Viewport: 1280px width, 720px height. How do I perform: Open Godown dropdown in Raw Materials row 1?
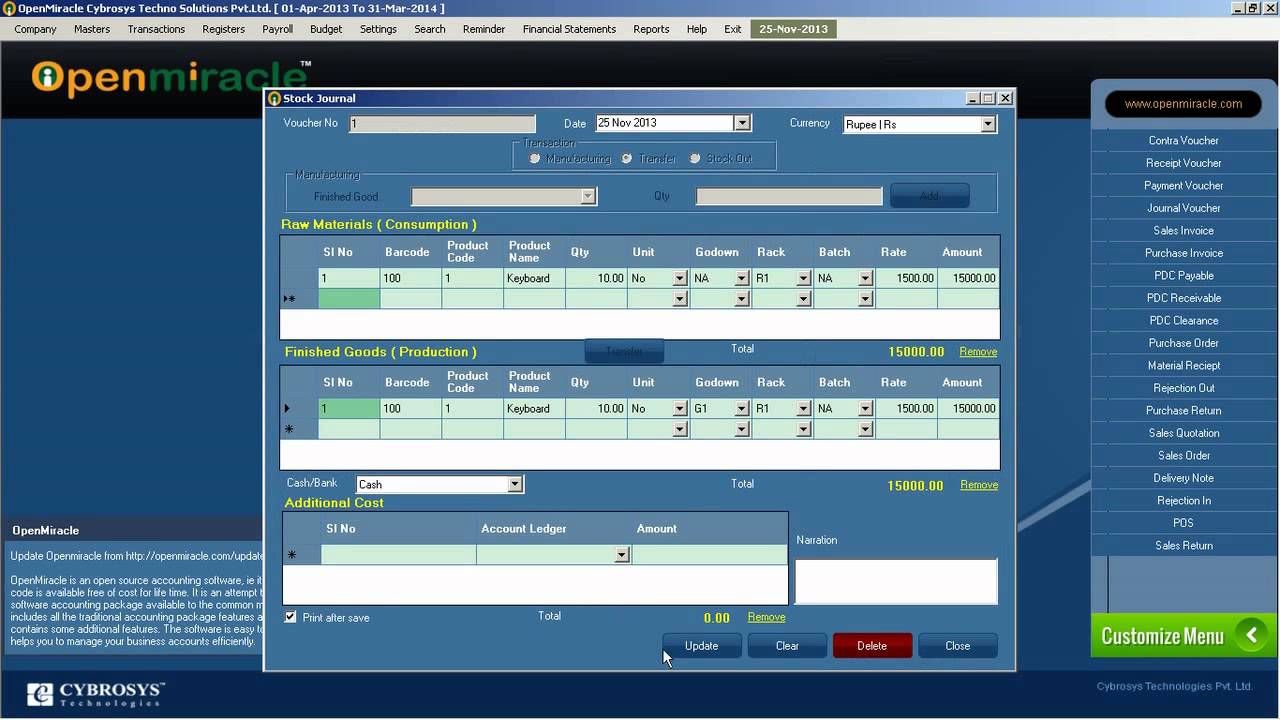point(742,278)
